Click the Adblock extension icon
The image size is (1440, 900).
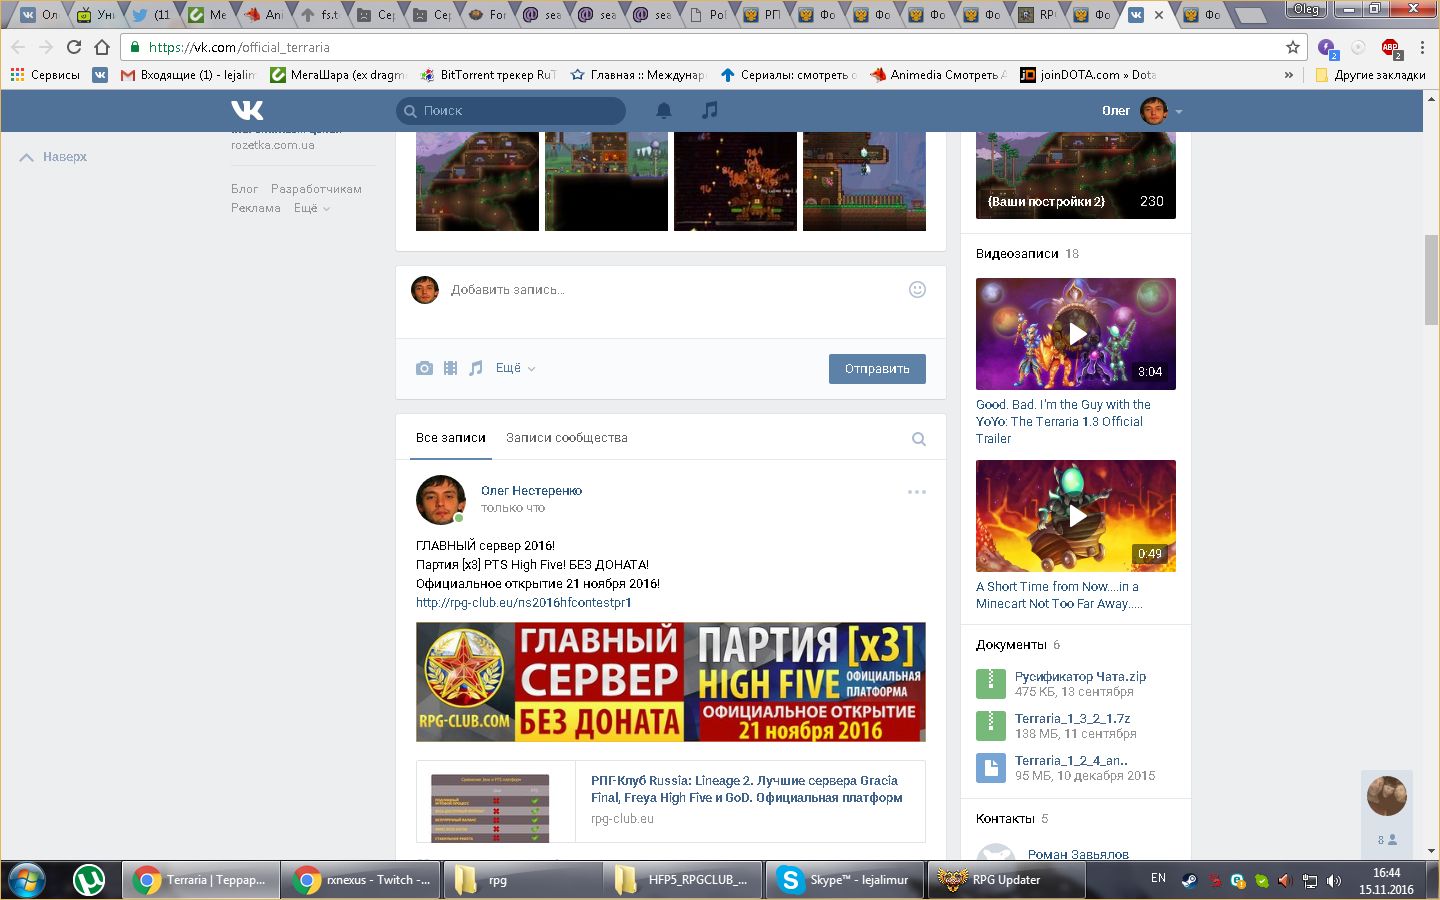1390,47
